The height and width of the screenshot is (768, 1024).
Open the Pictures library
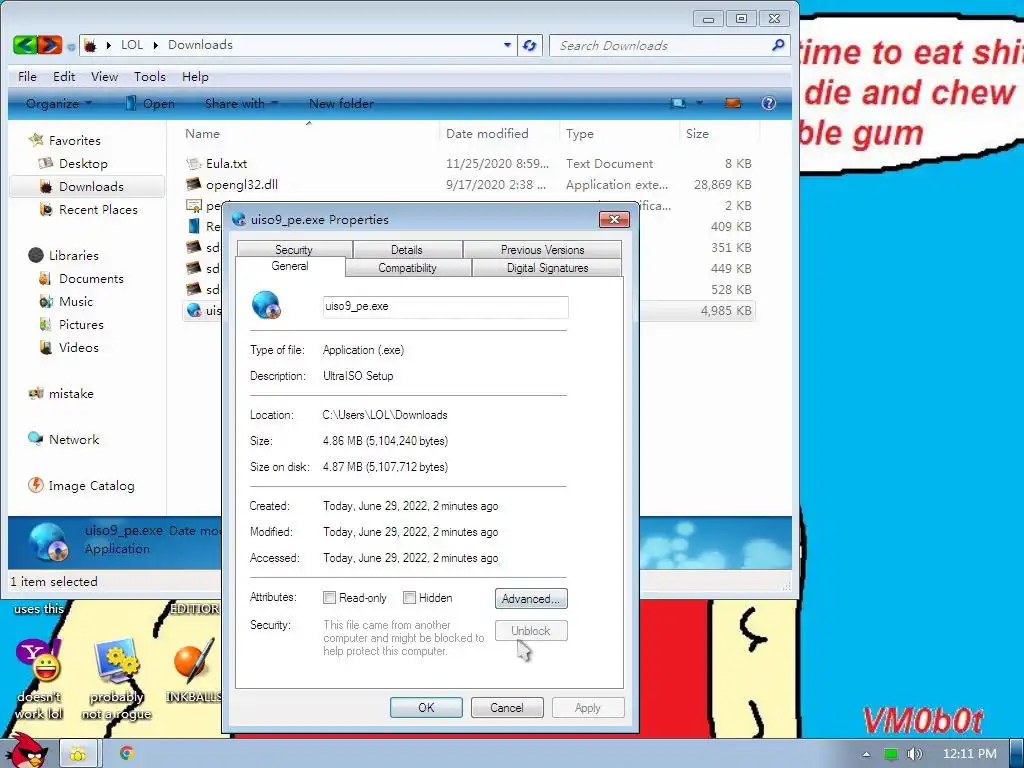click(81, 325)
